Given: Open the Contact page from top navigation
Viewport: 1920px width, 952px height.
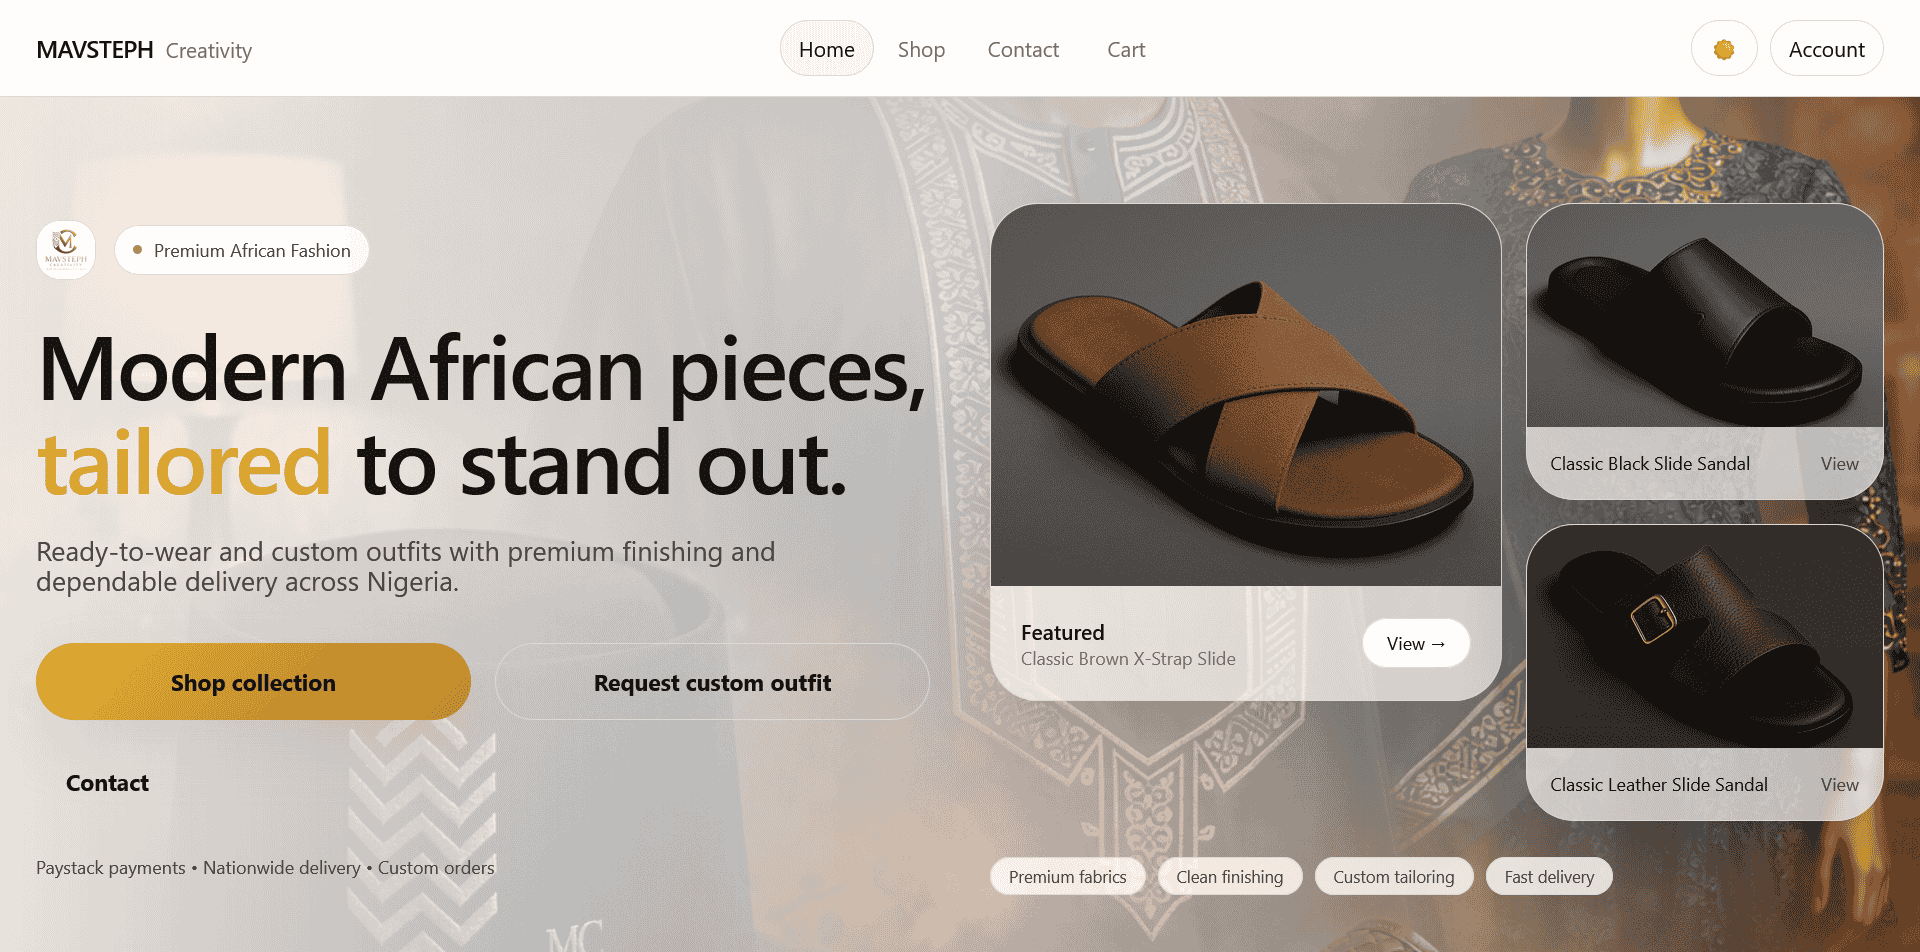Looking at the screenshot, I should tap(1023, 49).
